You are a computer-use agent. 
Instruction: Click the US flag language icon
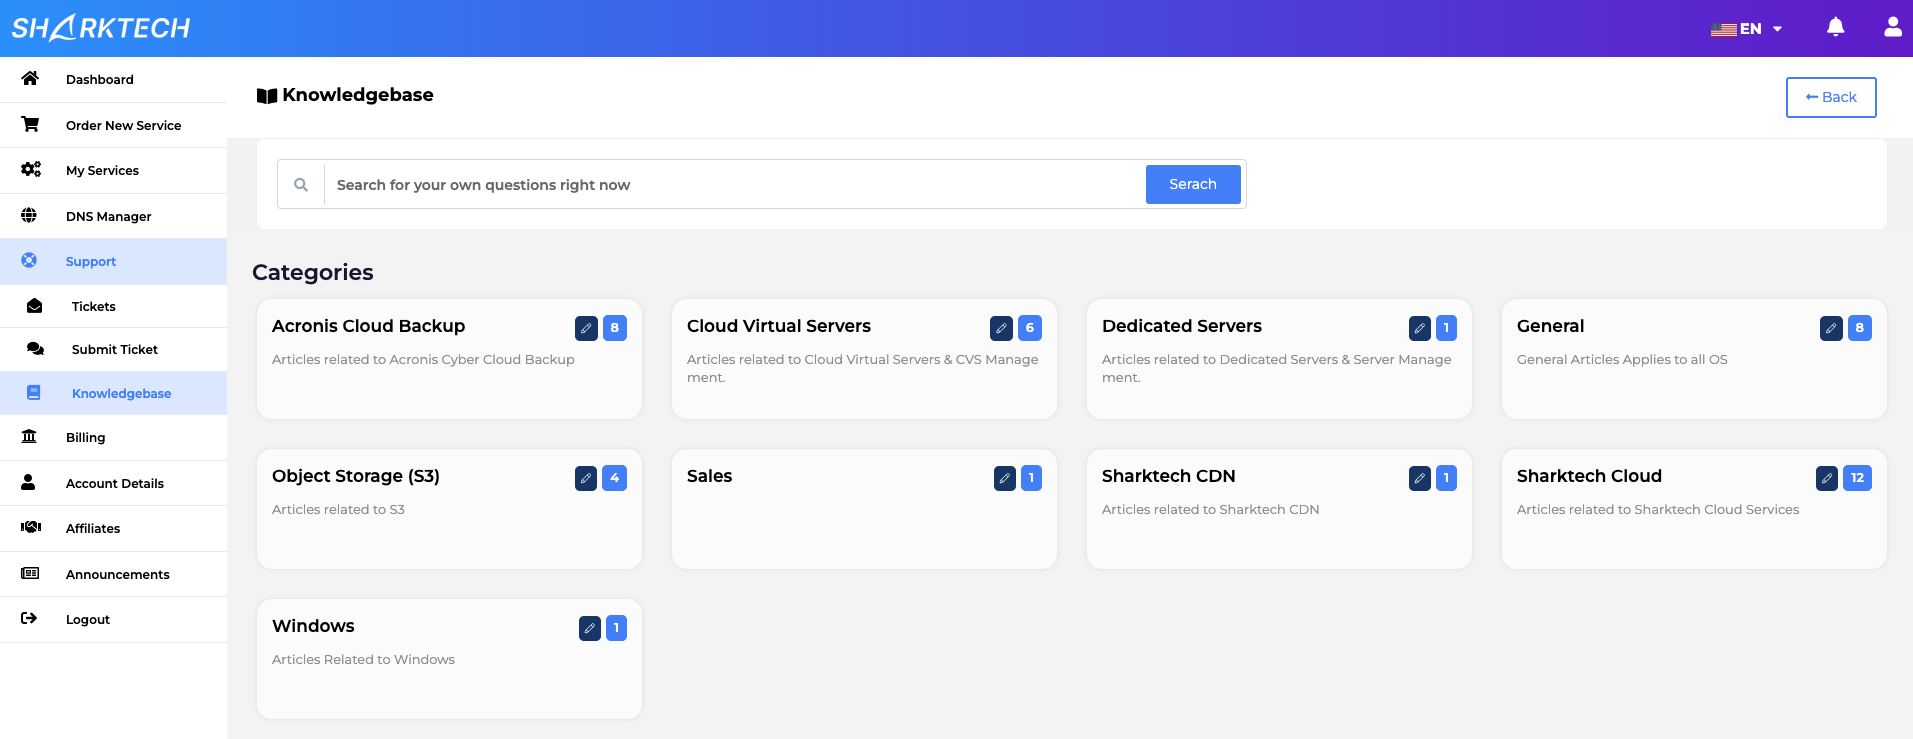1723,29
